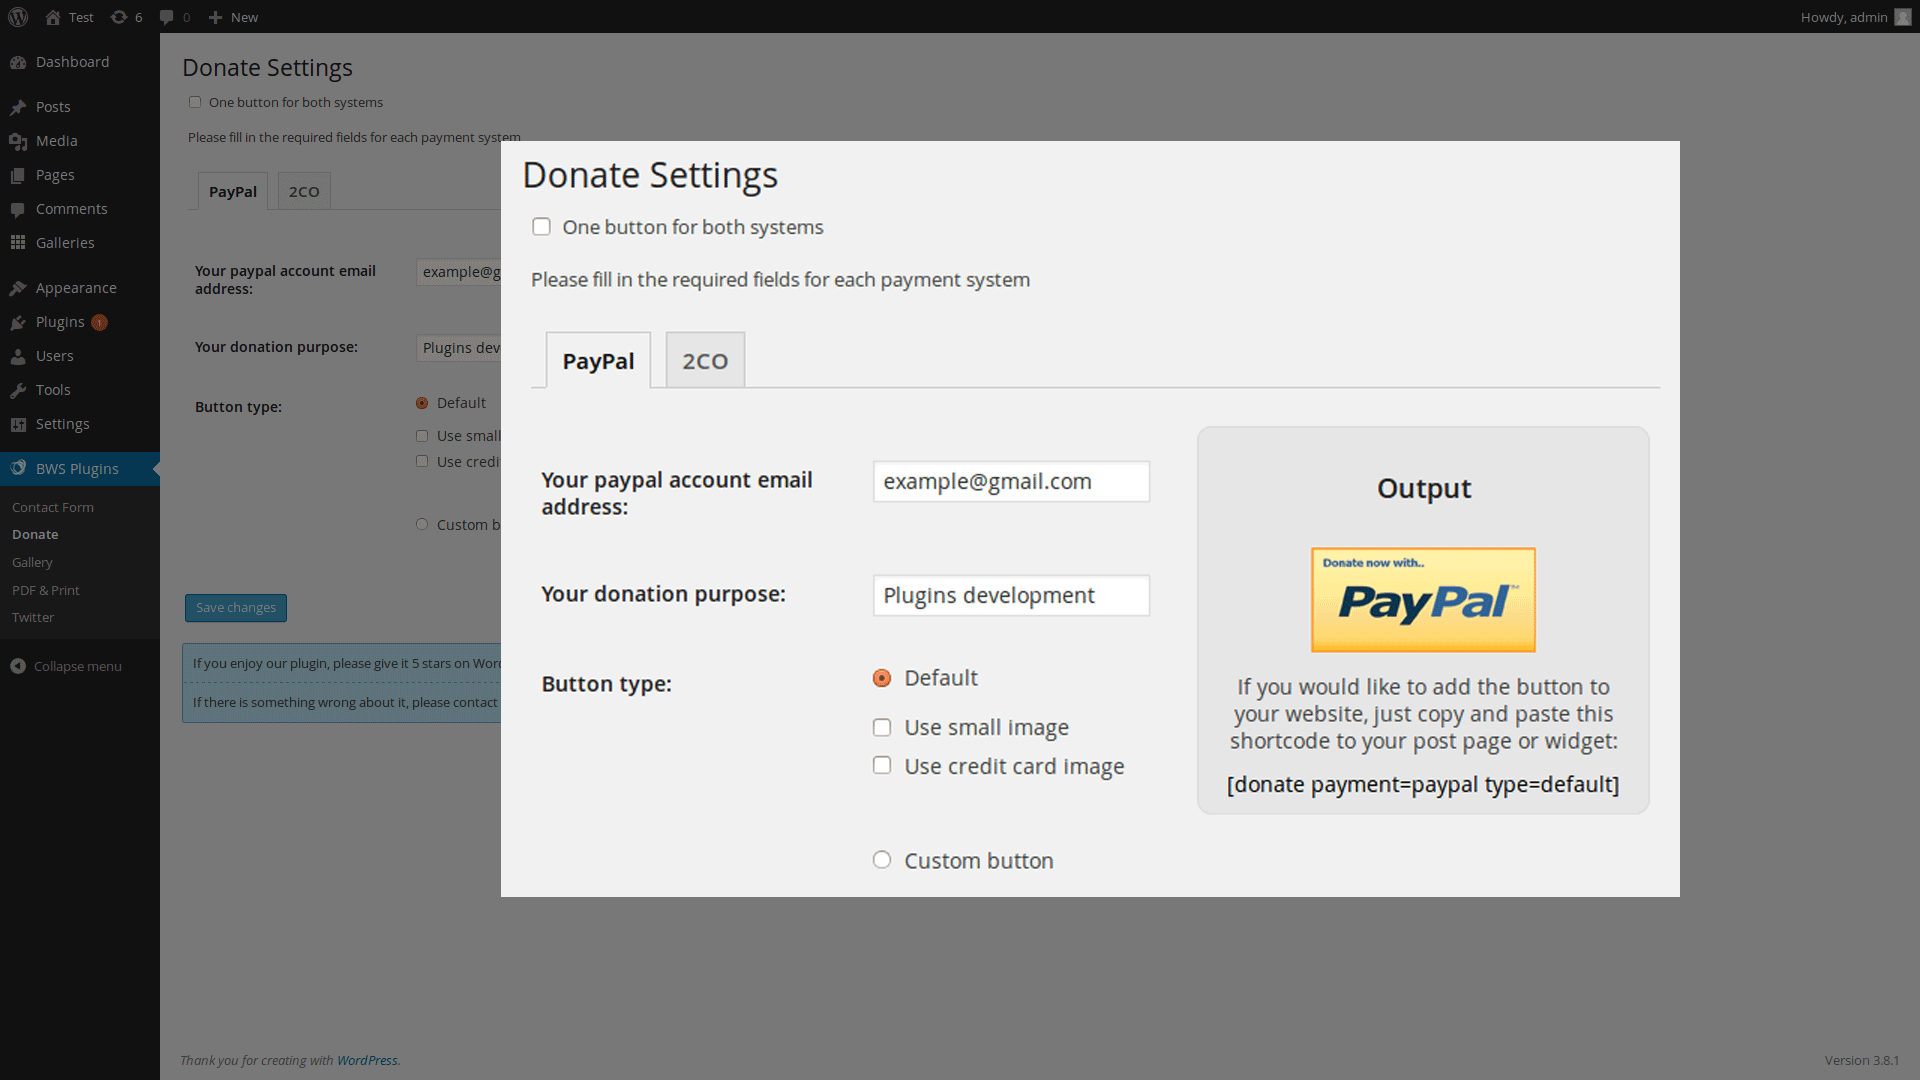Click the Posts pin icon
The height and width of the screenshot is (1080, 1920).
tap(18, 107)
